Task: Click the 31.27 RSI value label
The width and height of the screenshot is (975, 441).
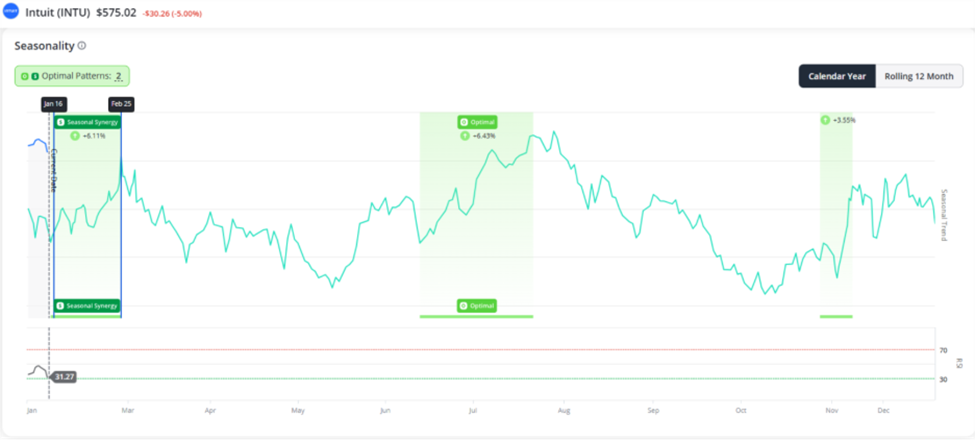Action: point(64,377)
